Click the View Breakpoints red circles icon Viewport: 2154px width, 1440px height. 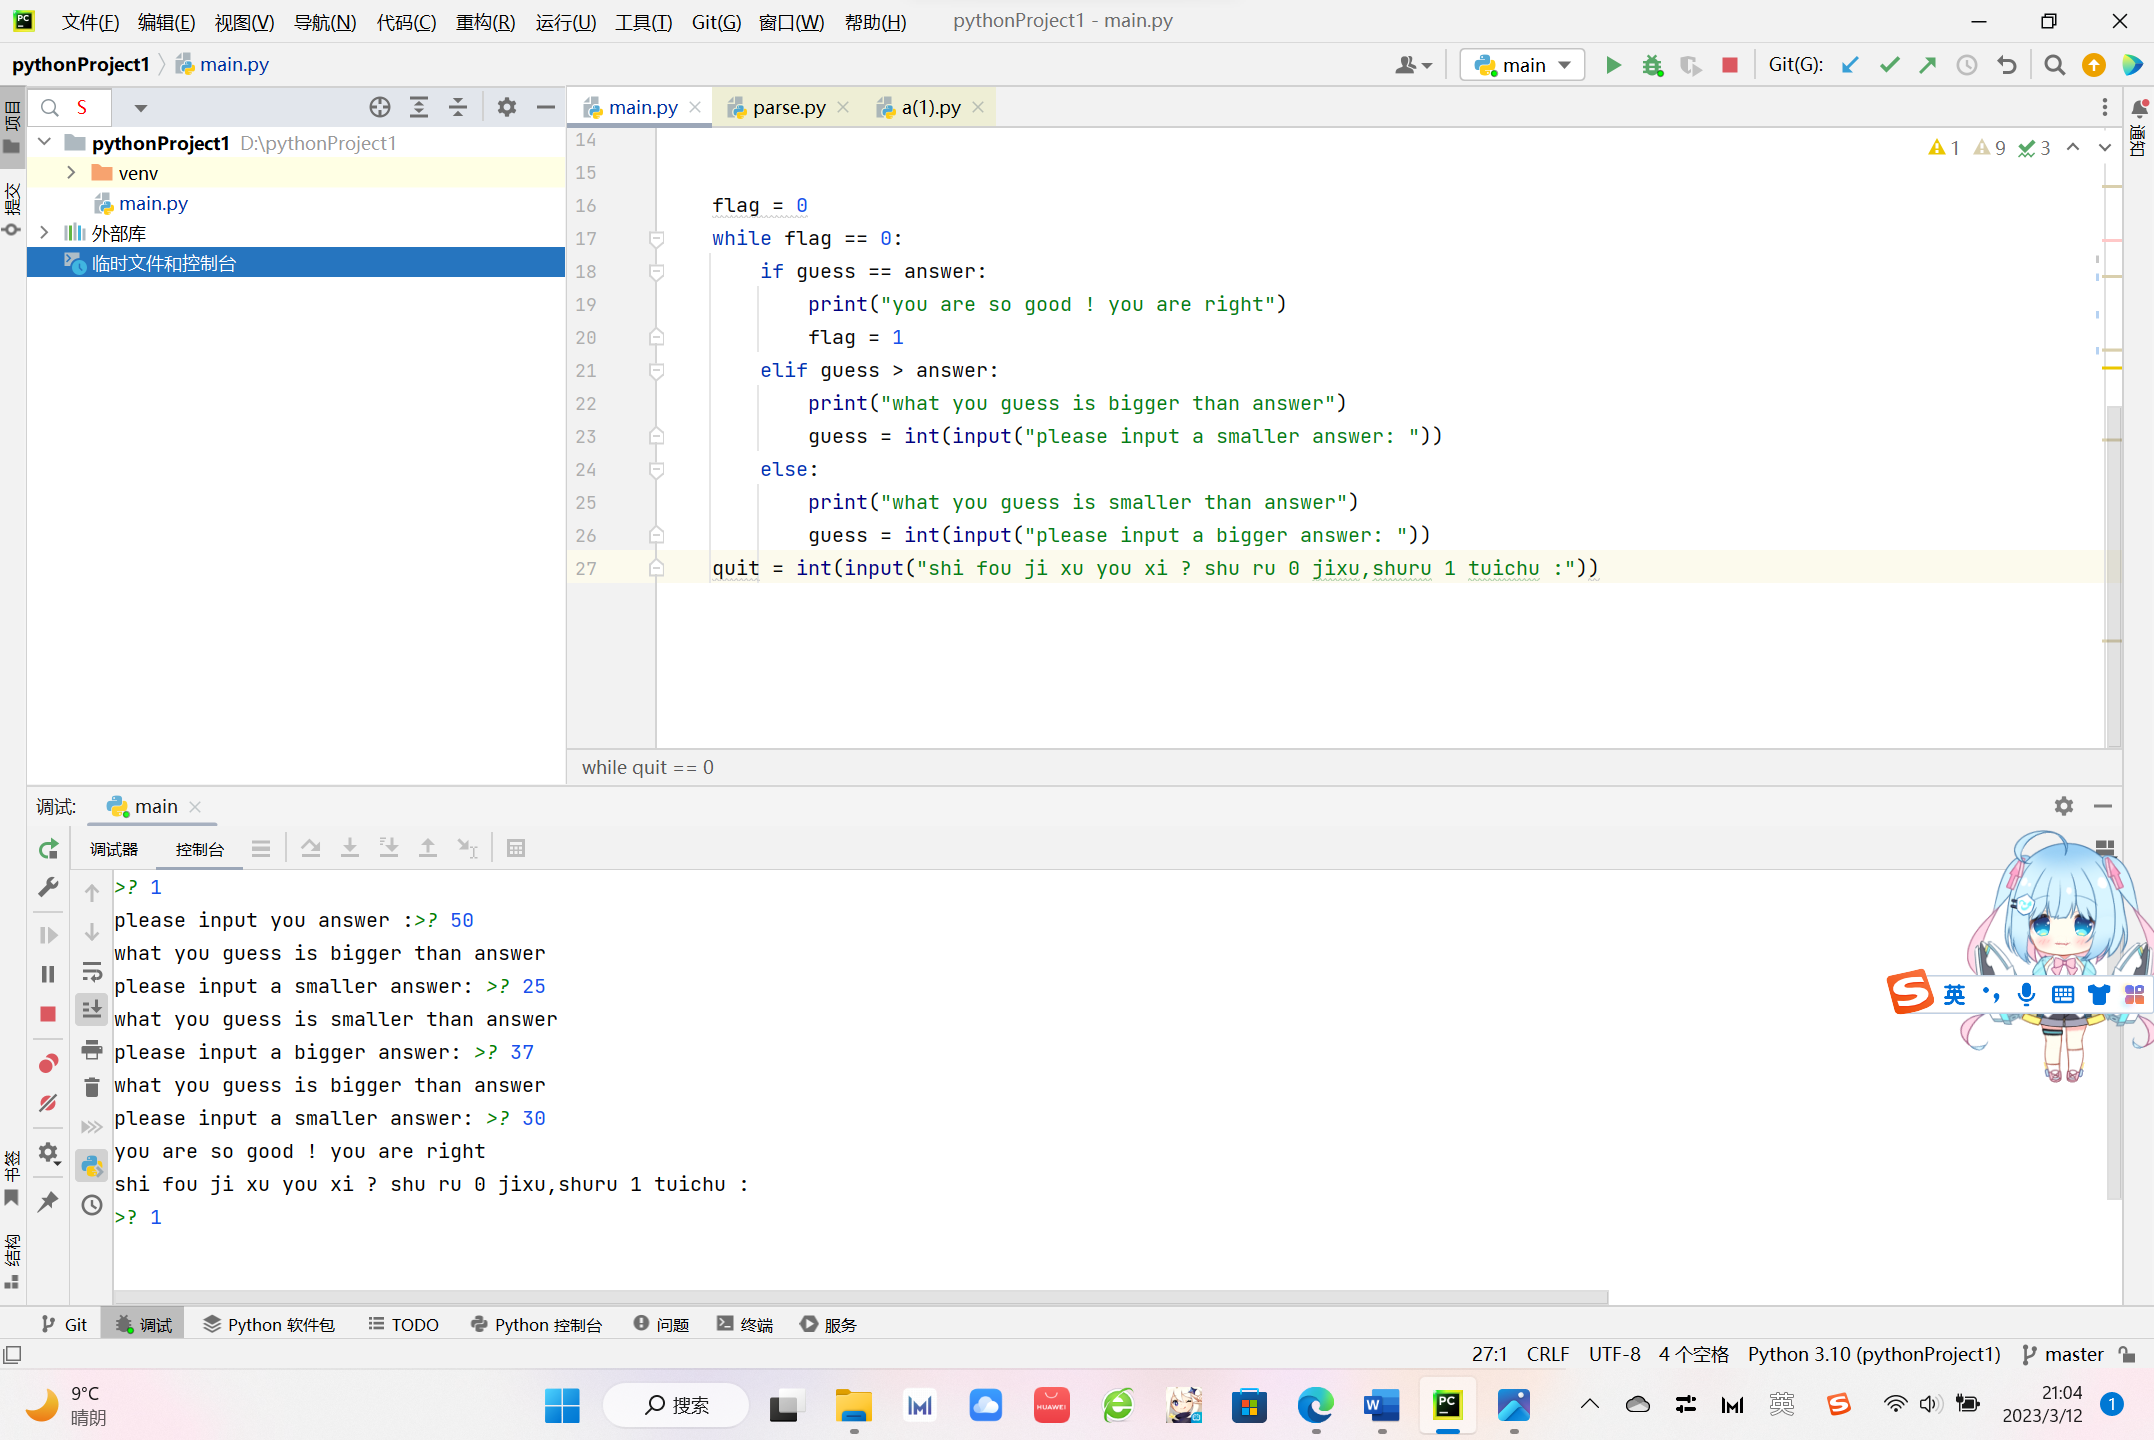coord(48,1063)
